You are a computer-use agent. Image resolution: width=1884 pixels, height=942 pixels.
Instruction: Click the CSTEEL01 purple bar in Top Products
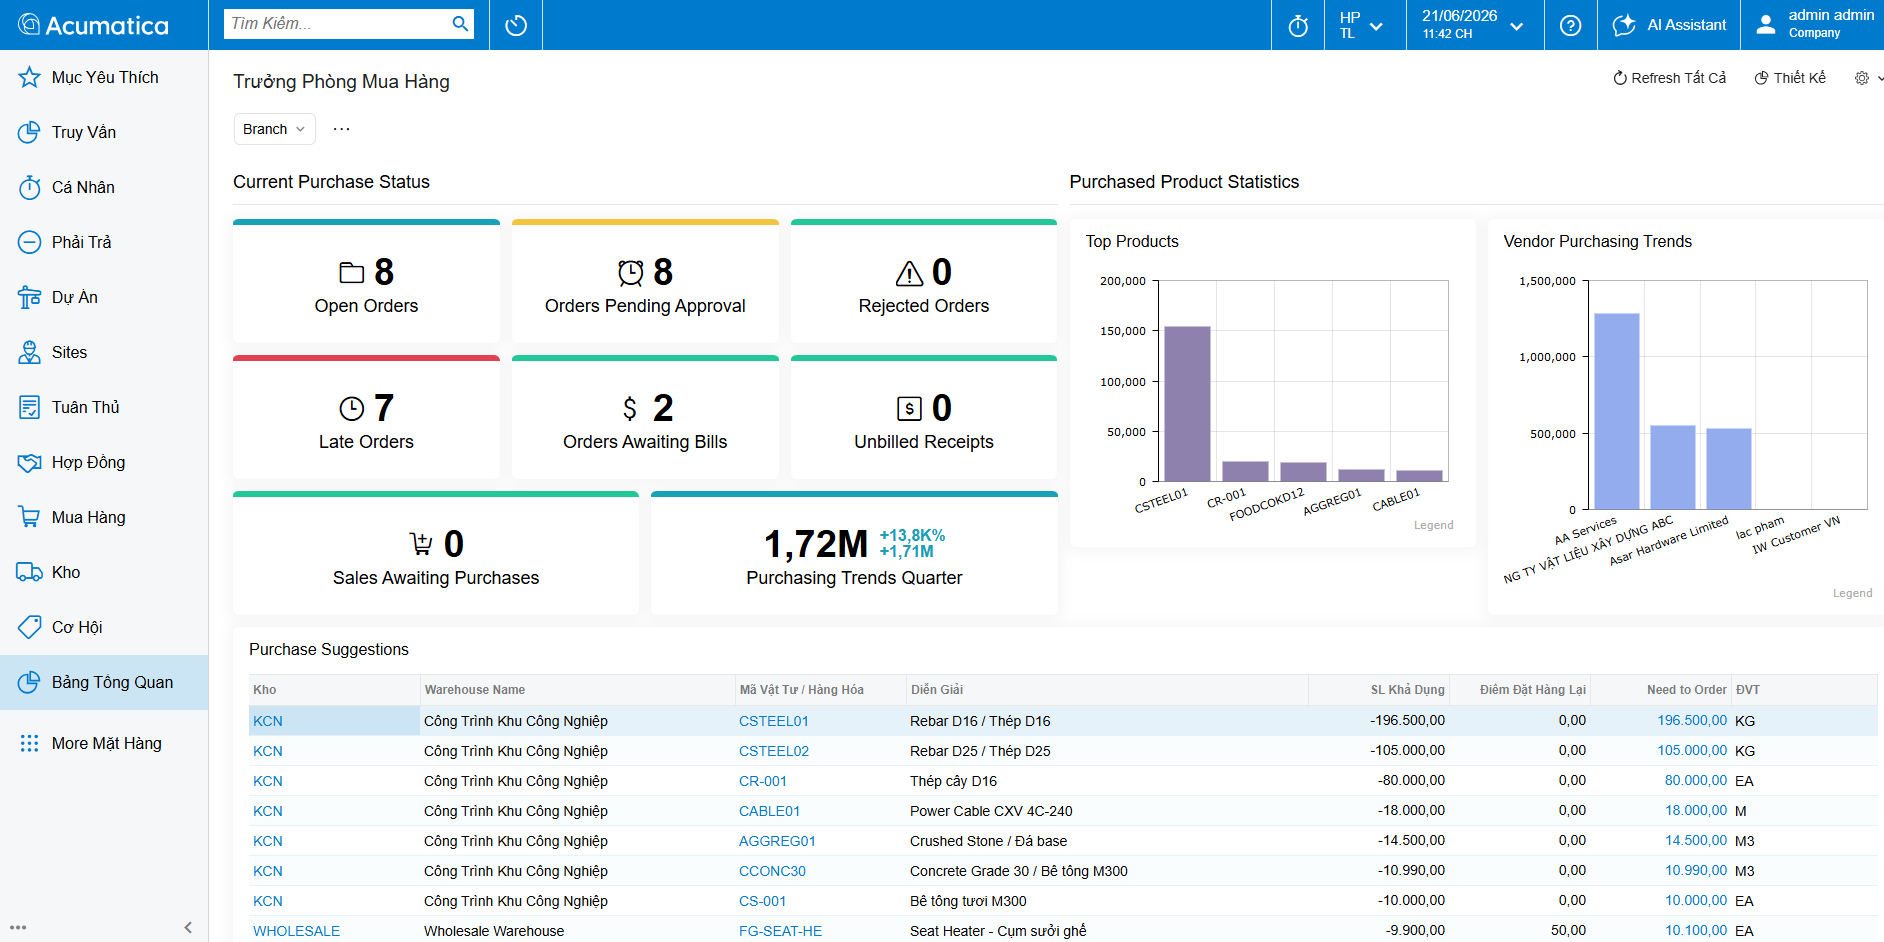(1187, 404)
